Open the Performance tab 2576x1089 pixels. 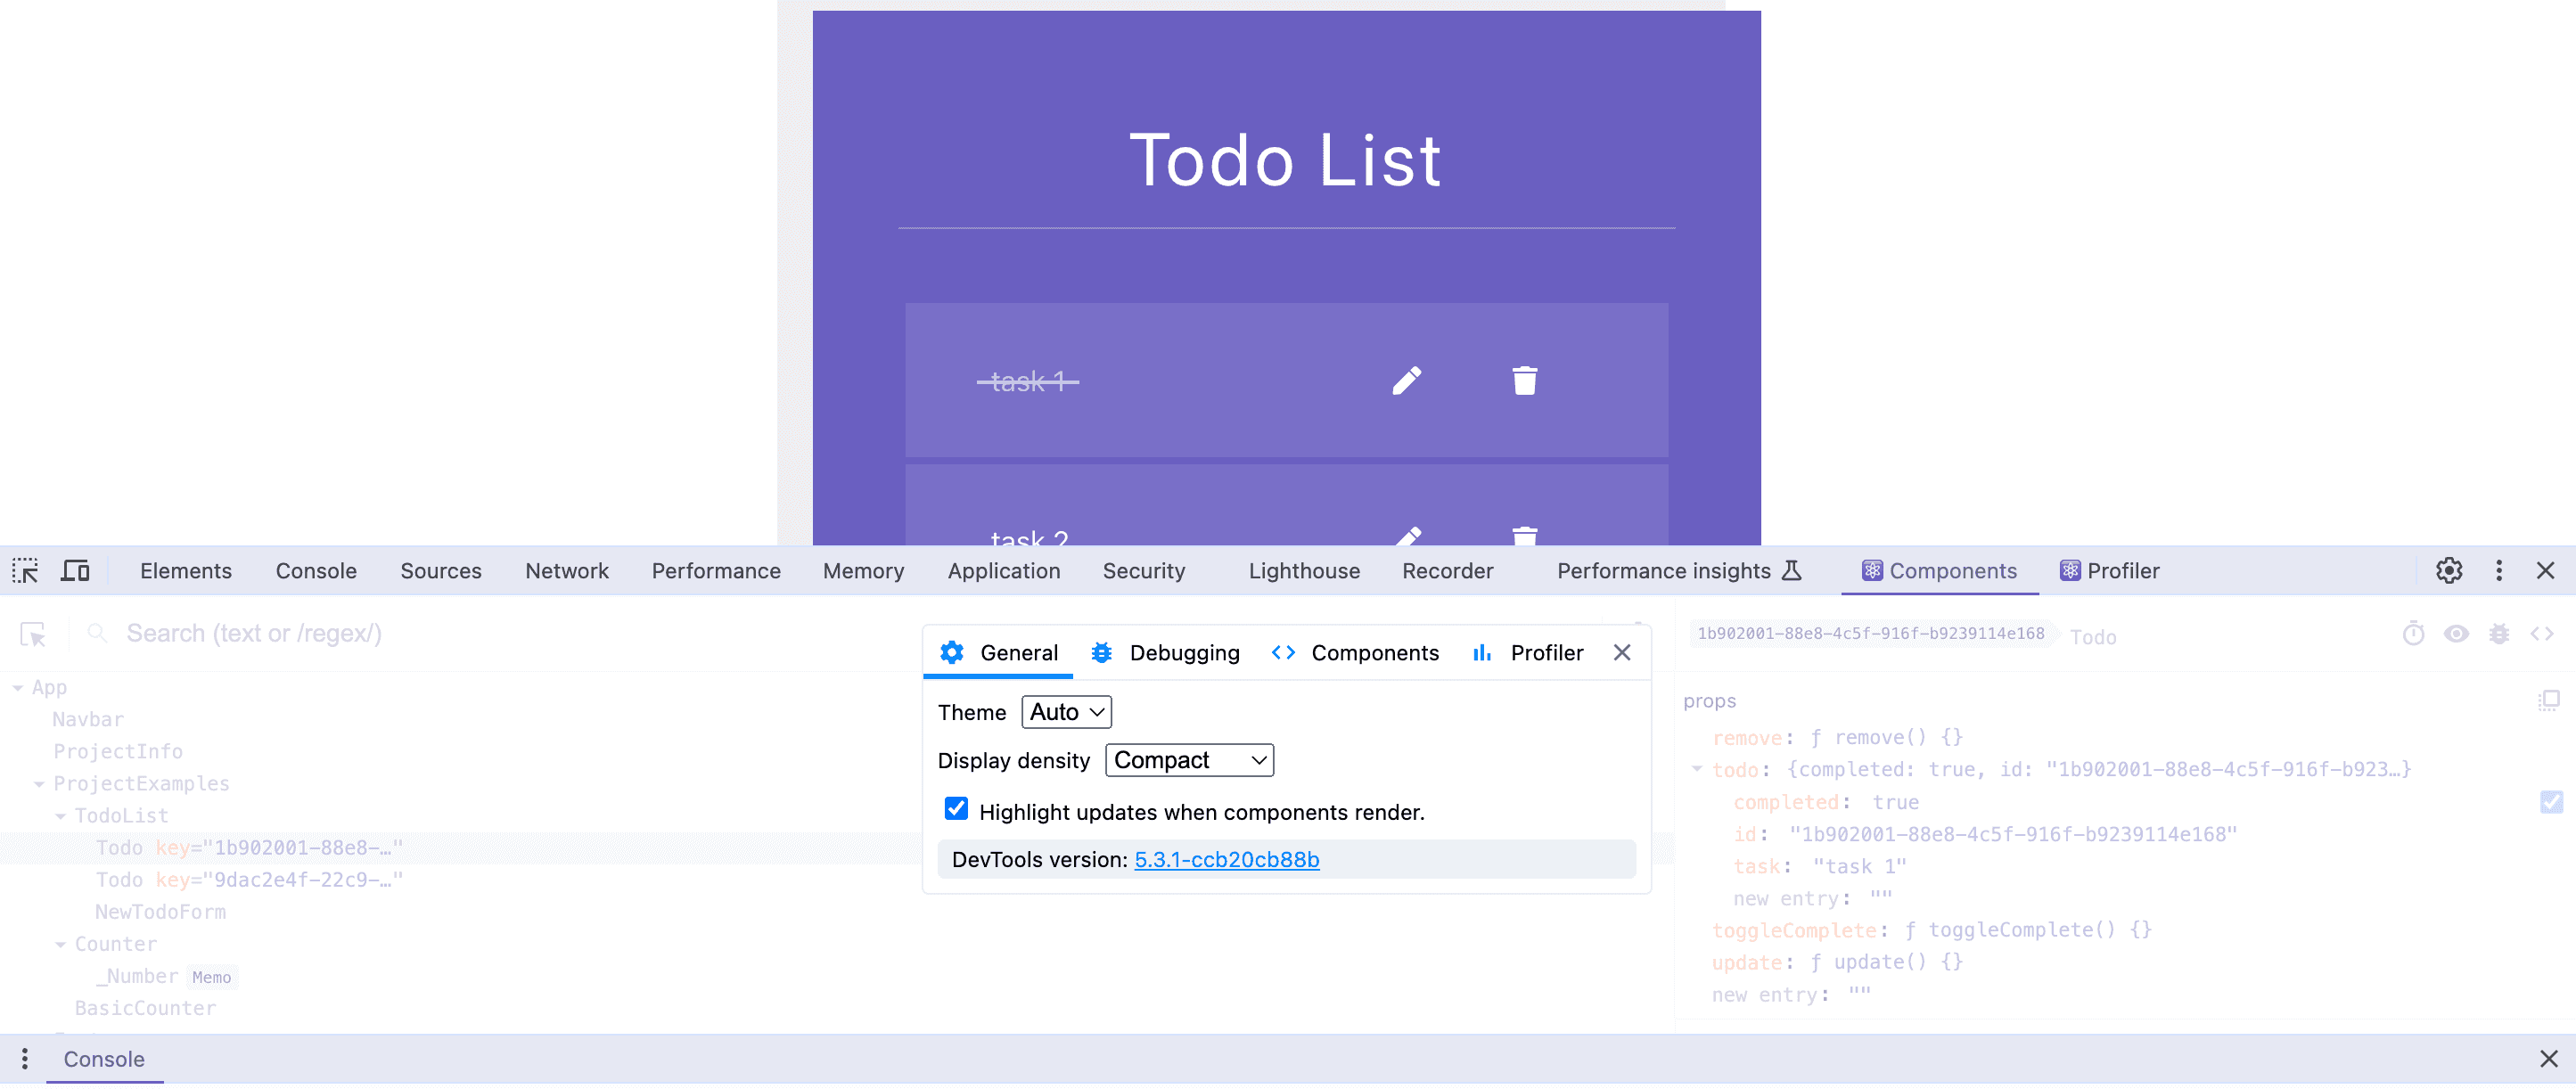pyautogui.click(x=716, y=571)
